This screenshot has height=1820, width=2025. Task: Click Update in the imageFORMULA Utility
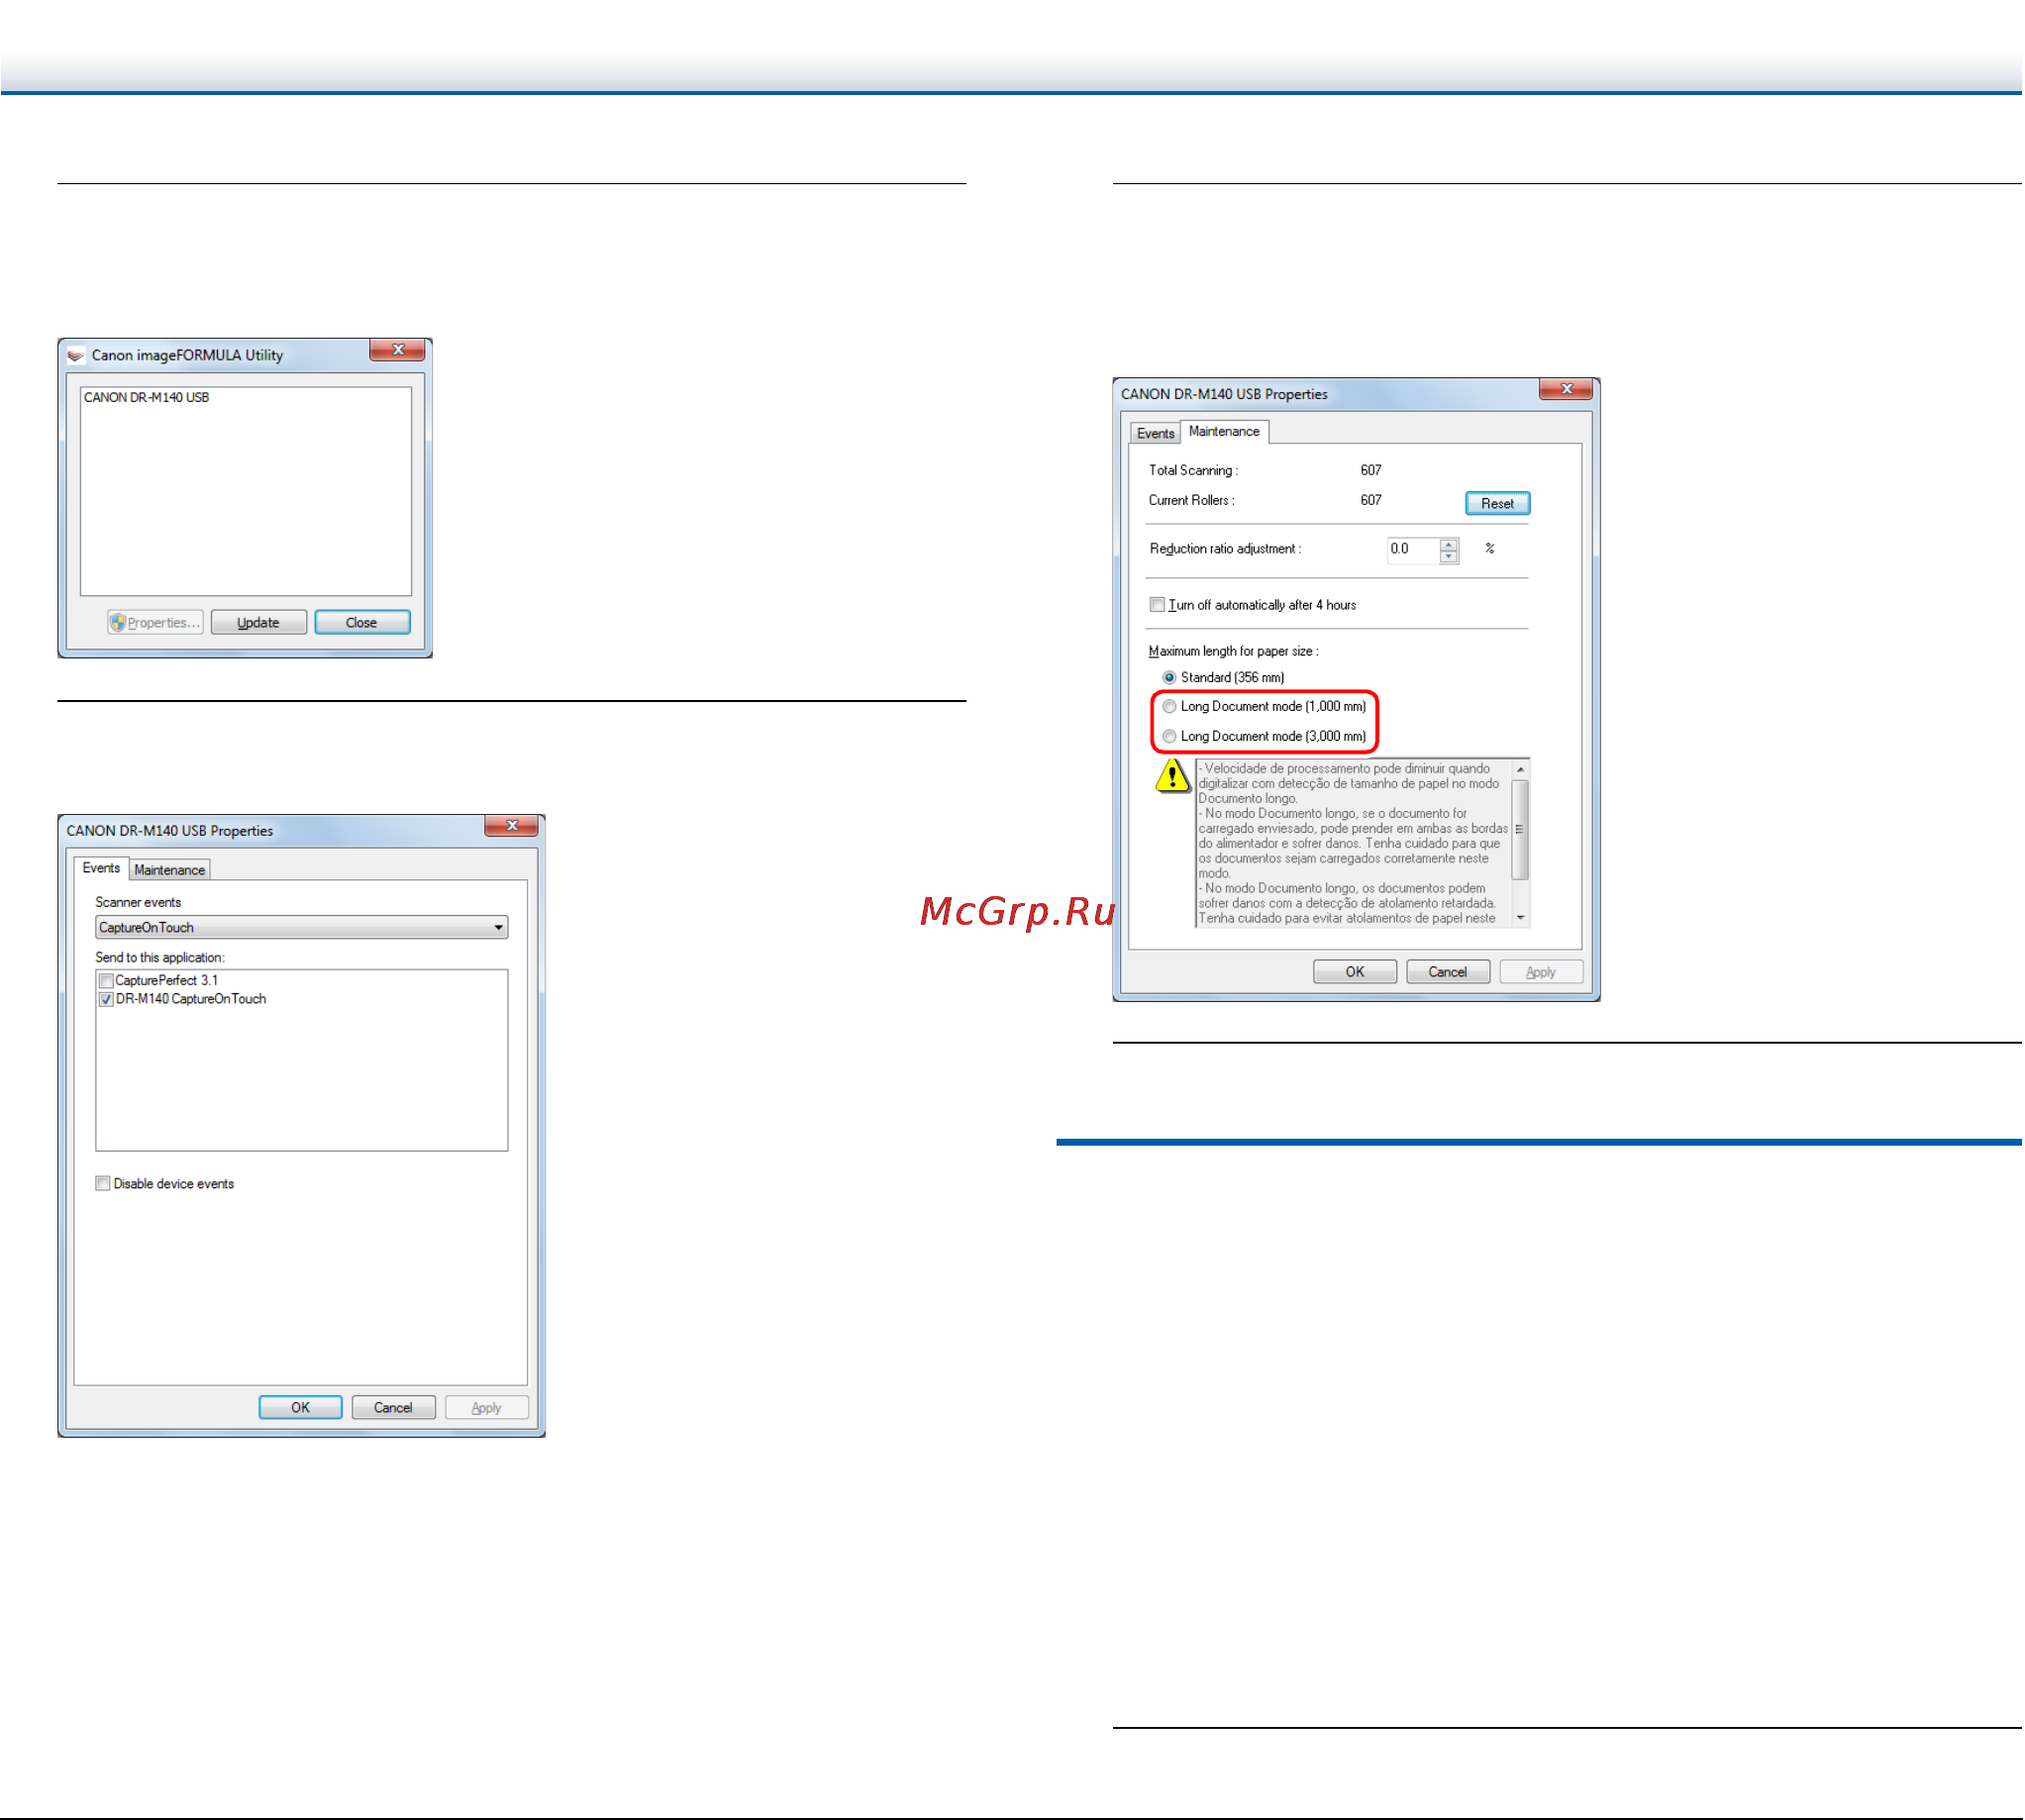pos(258,622)
